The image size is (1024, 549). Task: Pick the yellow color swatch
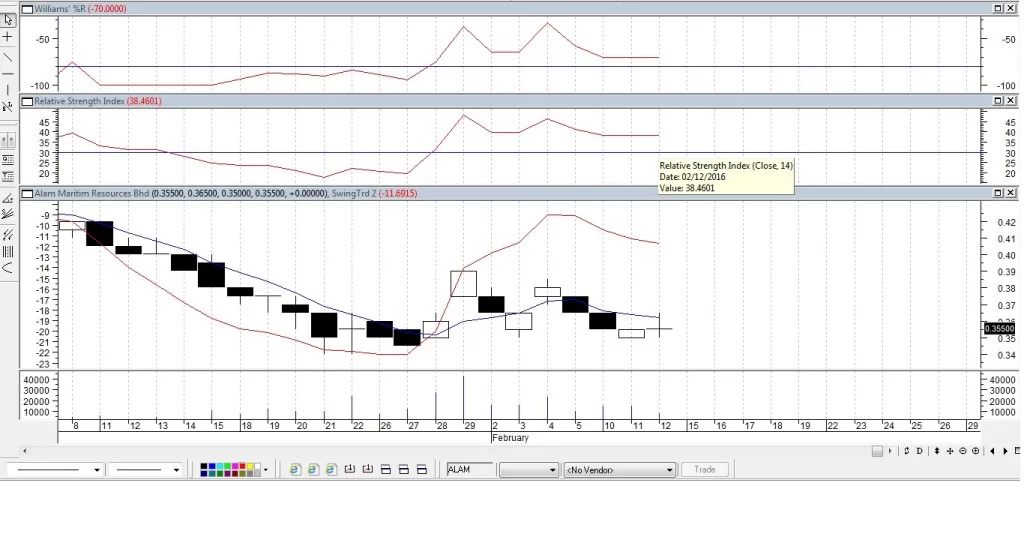pos(250,466)
